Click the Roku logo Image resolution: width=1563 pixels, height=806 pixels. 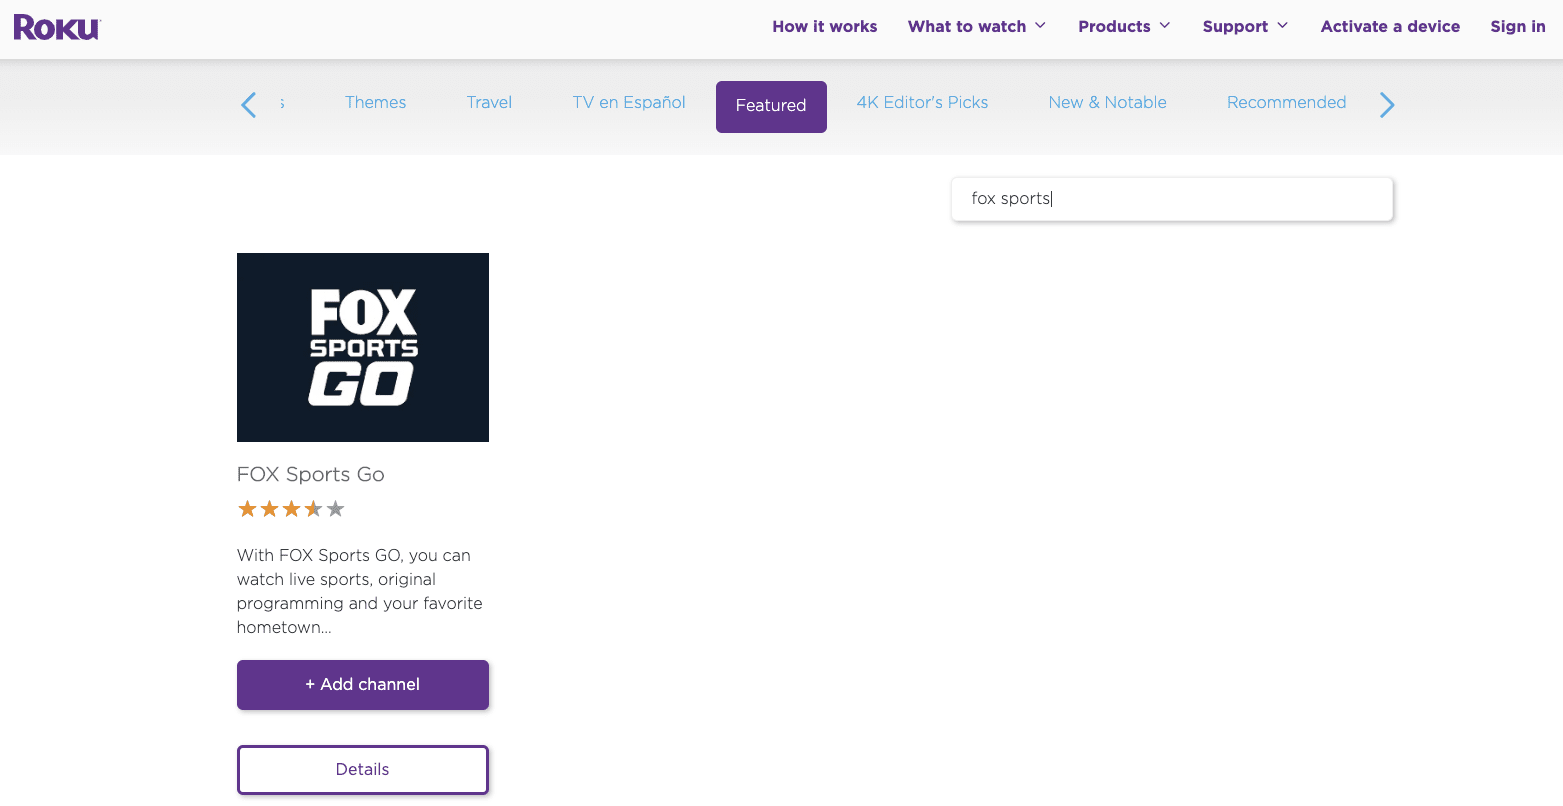tap(57, 27)
